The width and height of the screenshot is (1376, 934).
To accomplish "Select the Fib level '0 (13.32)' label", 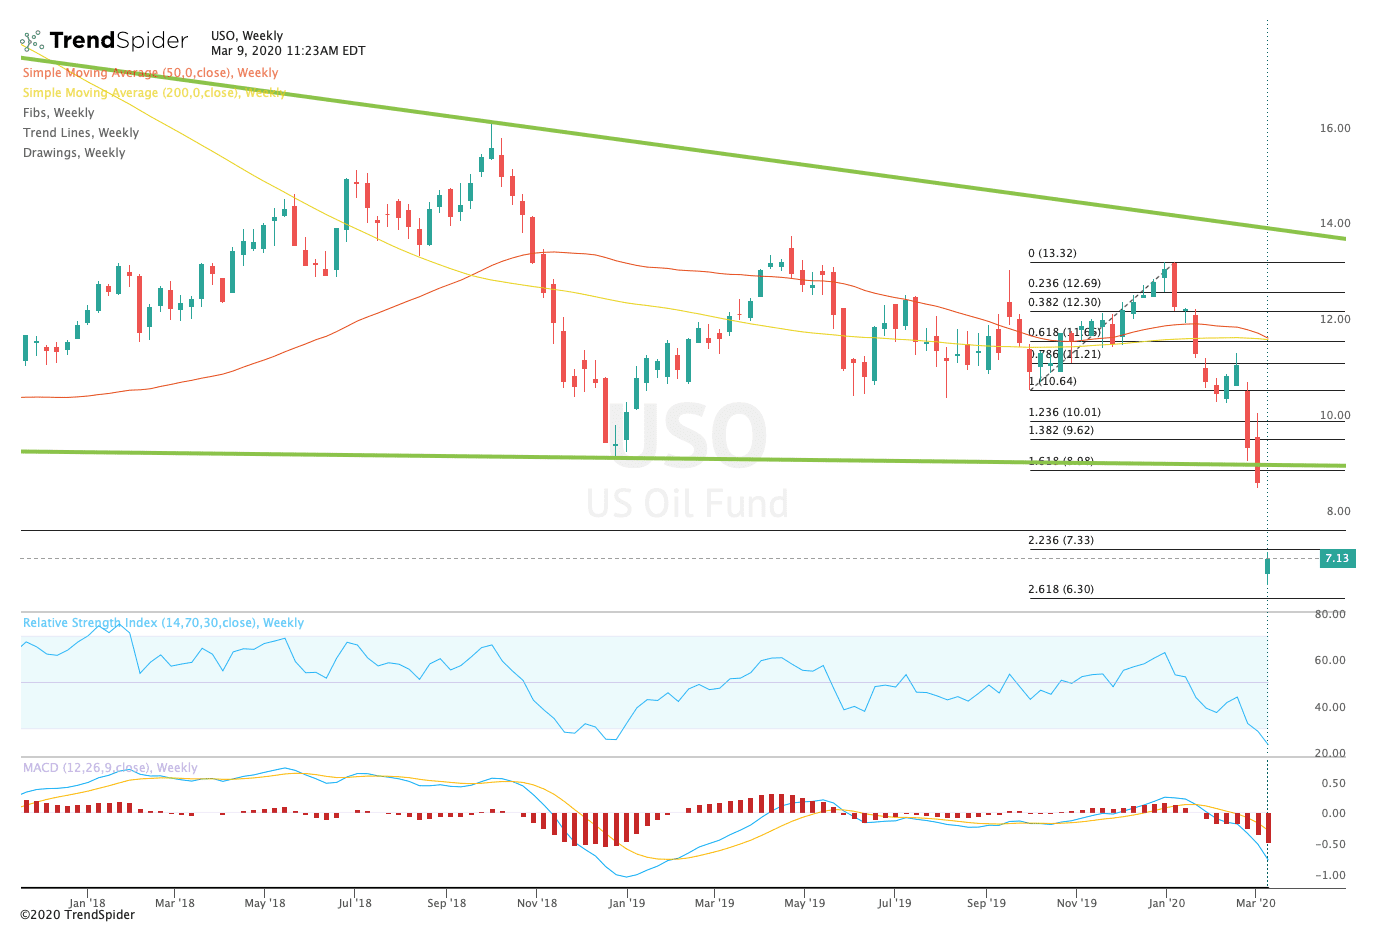I will coord(1053,254).
